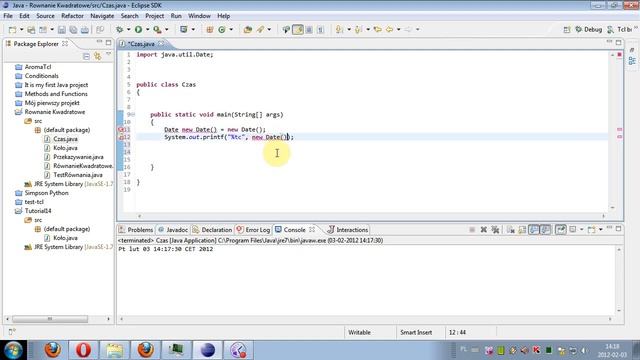Open the file explorer taskbar icon

(115, 350)
